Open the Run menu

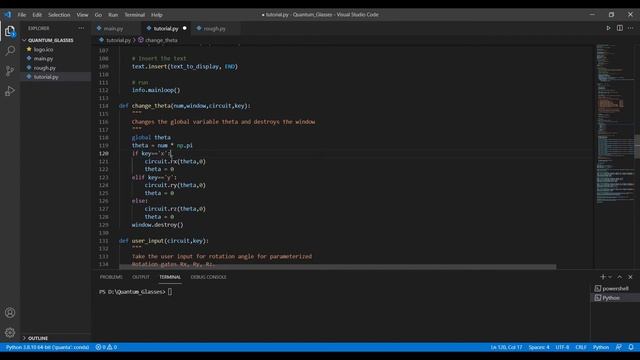pos(113,15)
